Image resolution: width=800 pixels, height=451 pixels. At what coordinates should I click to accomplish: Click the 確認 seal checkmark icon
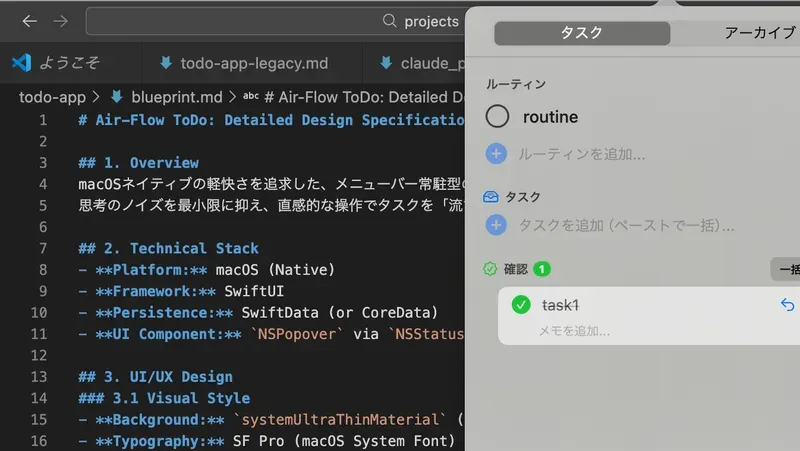point(490,269)
